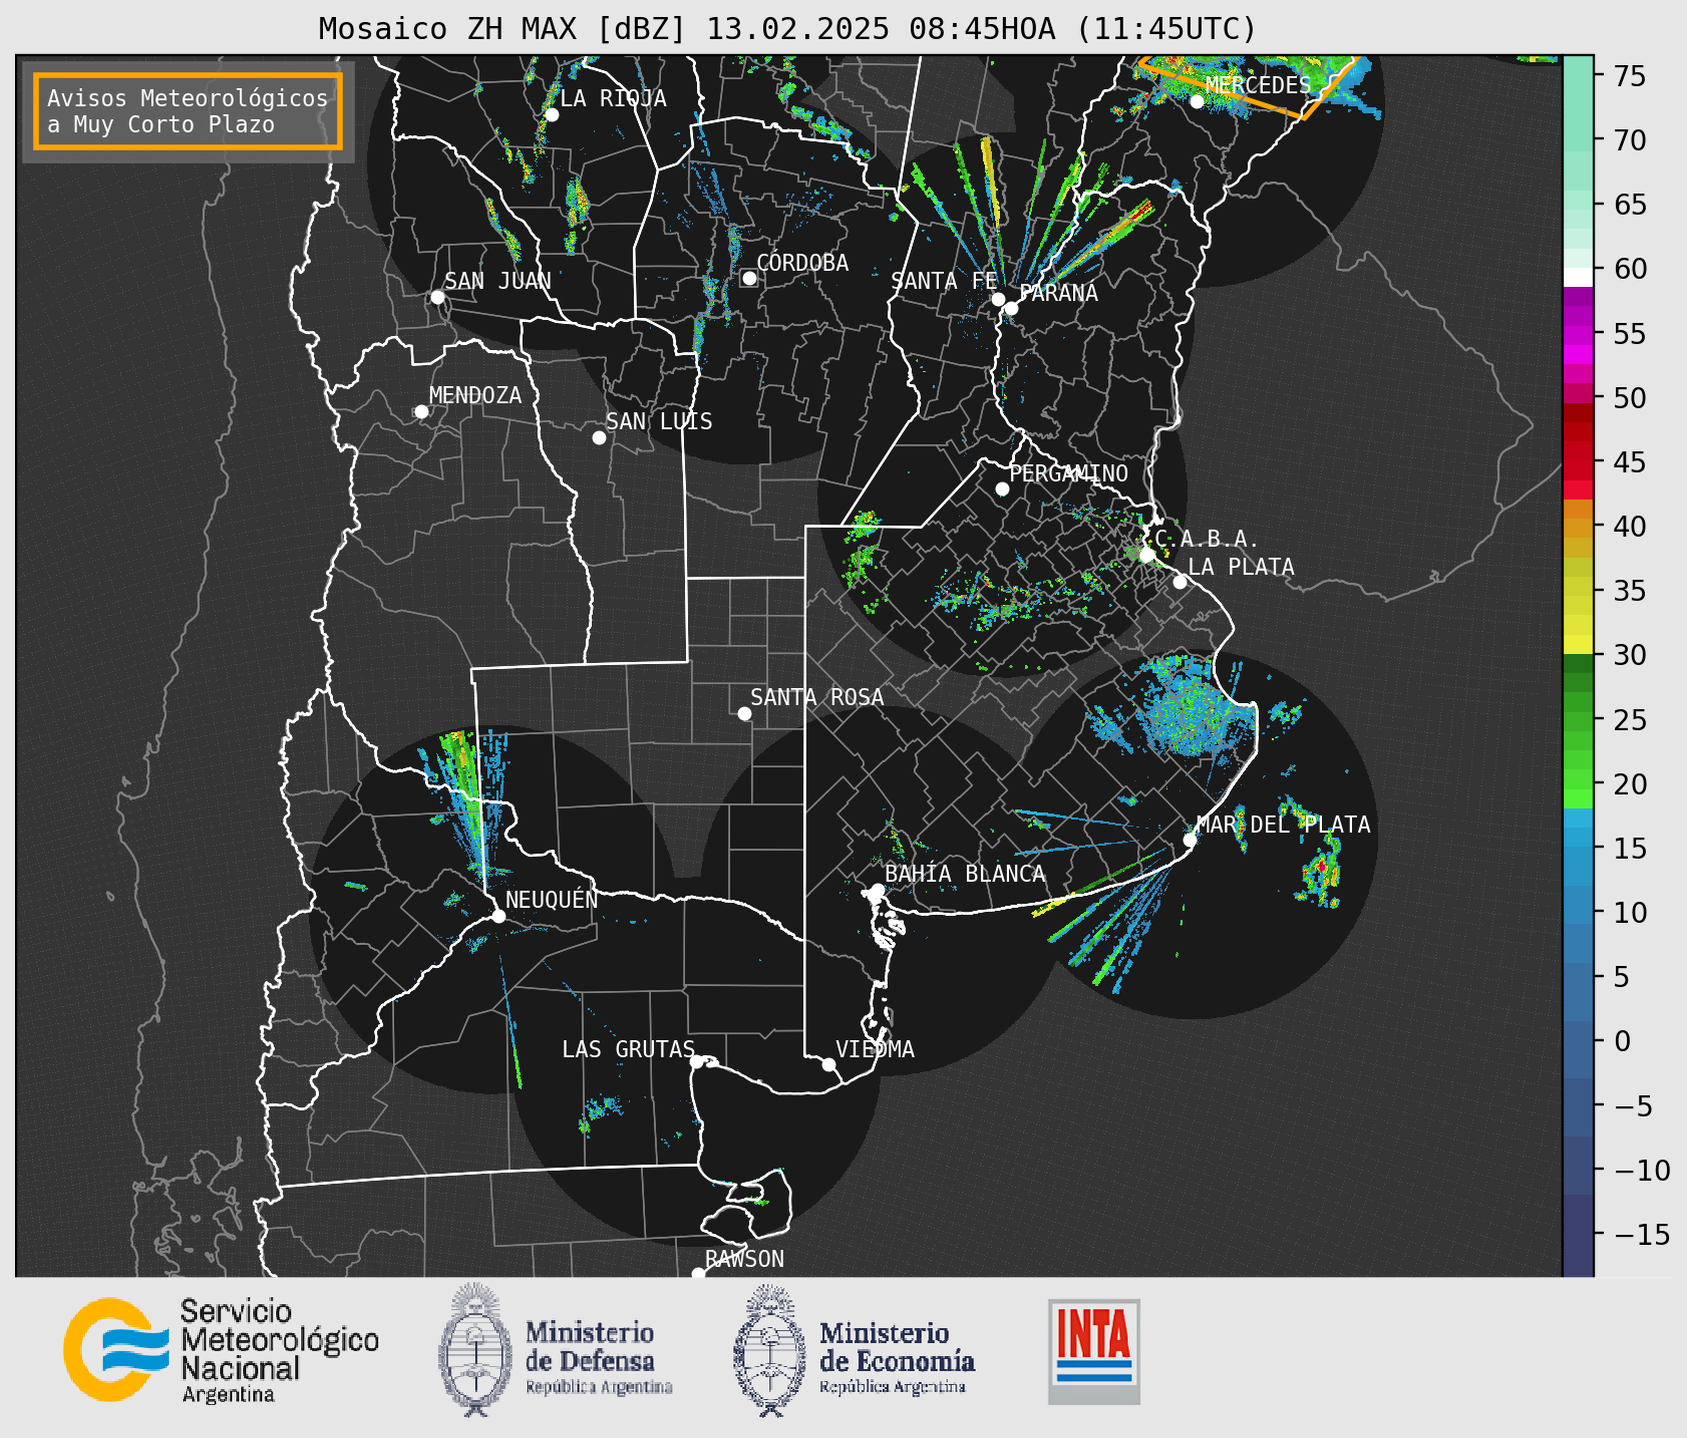Viewport: 1687px width, 1438px height.
Task: Click the BAHÍA BLANCA city label
Action: (965, 873)
